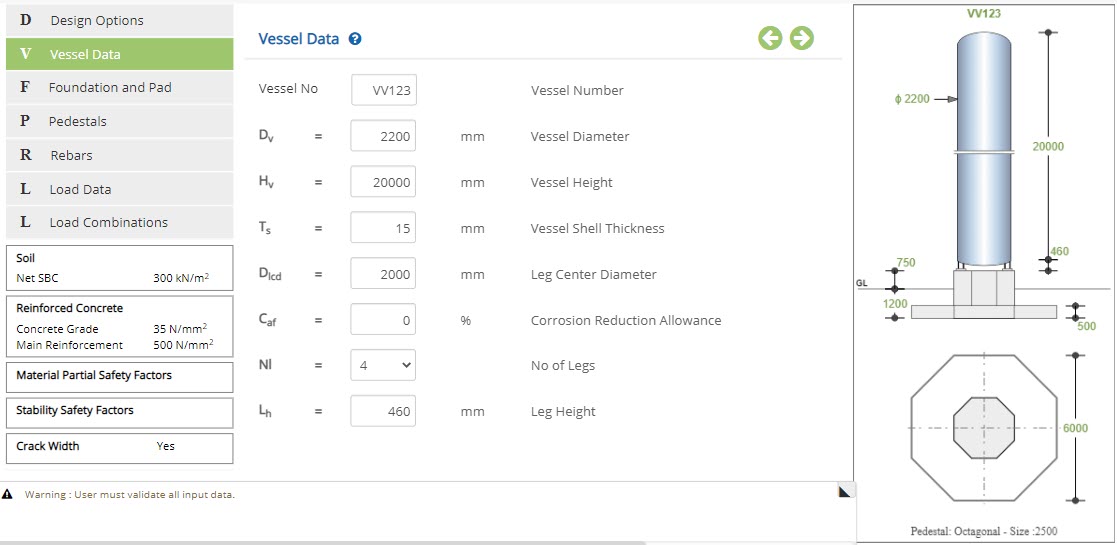Click the 'Vessel Shell Thickness' description text
This screenshot has width=1117, height=545.
click(597, 229)
